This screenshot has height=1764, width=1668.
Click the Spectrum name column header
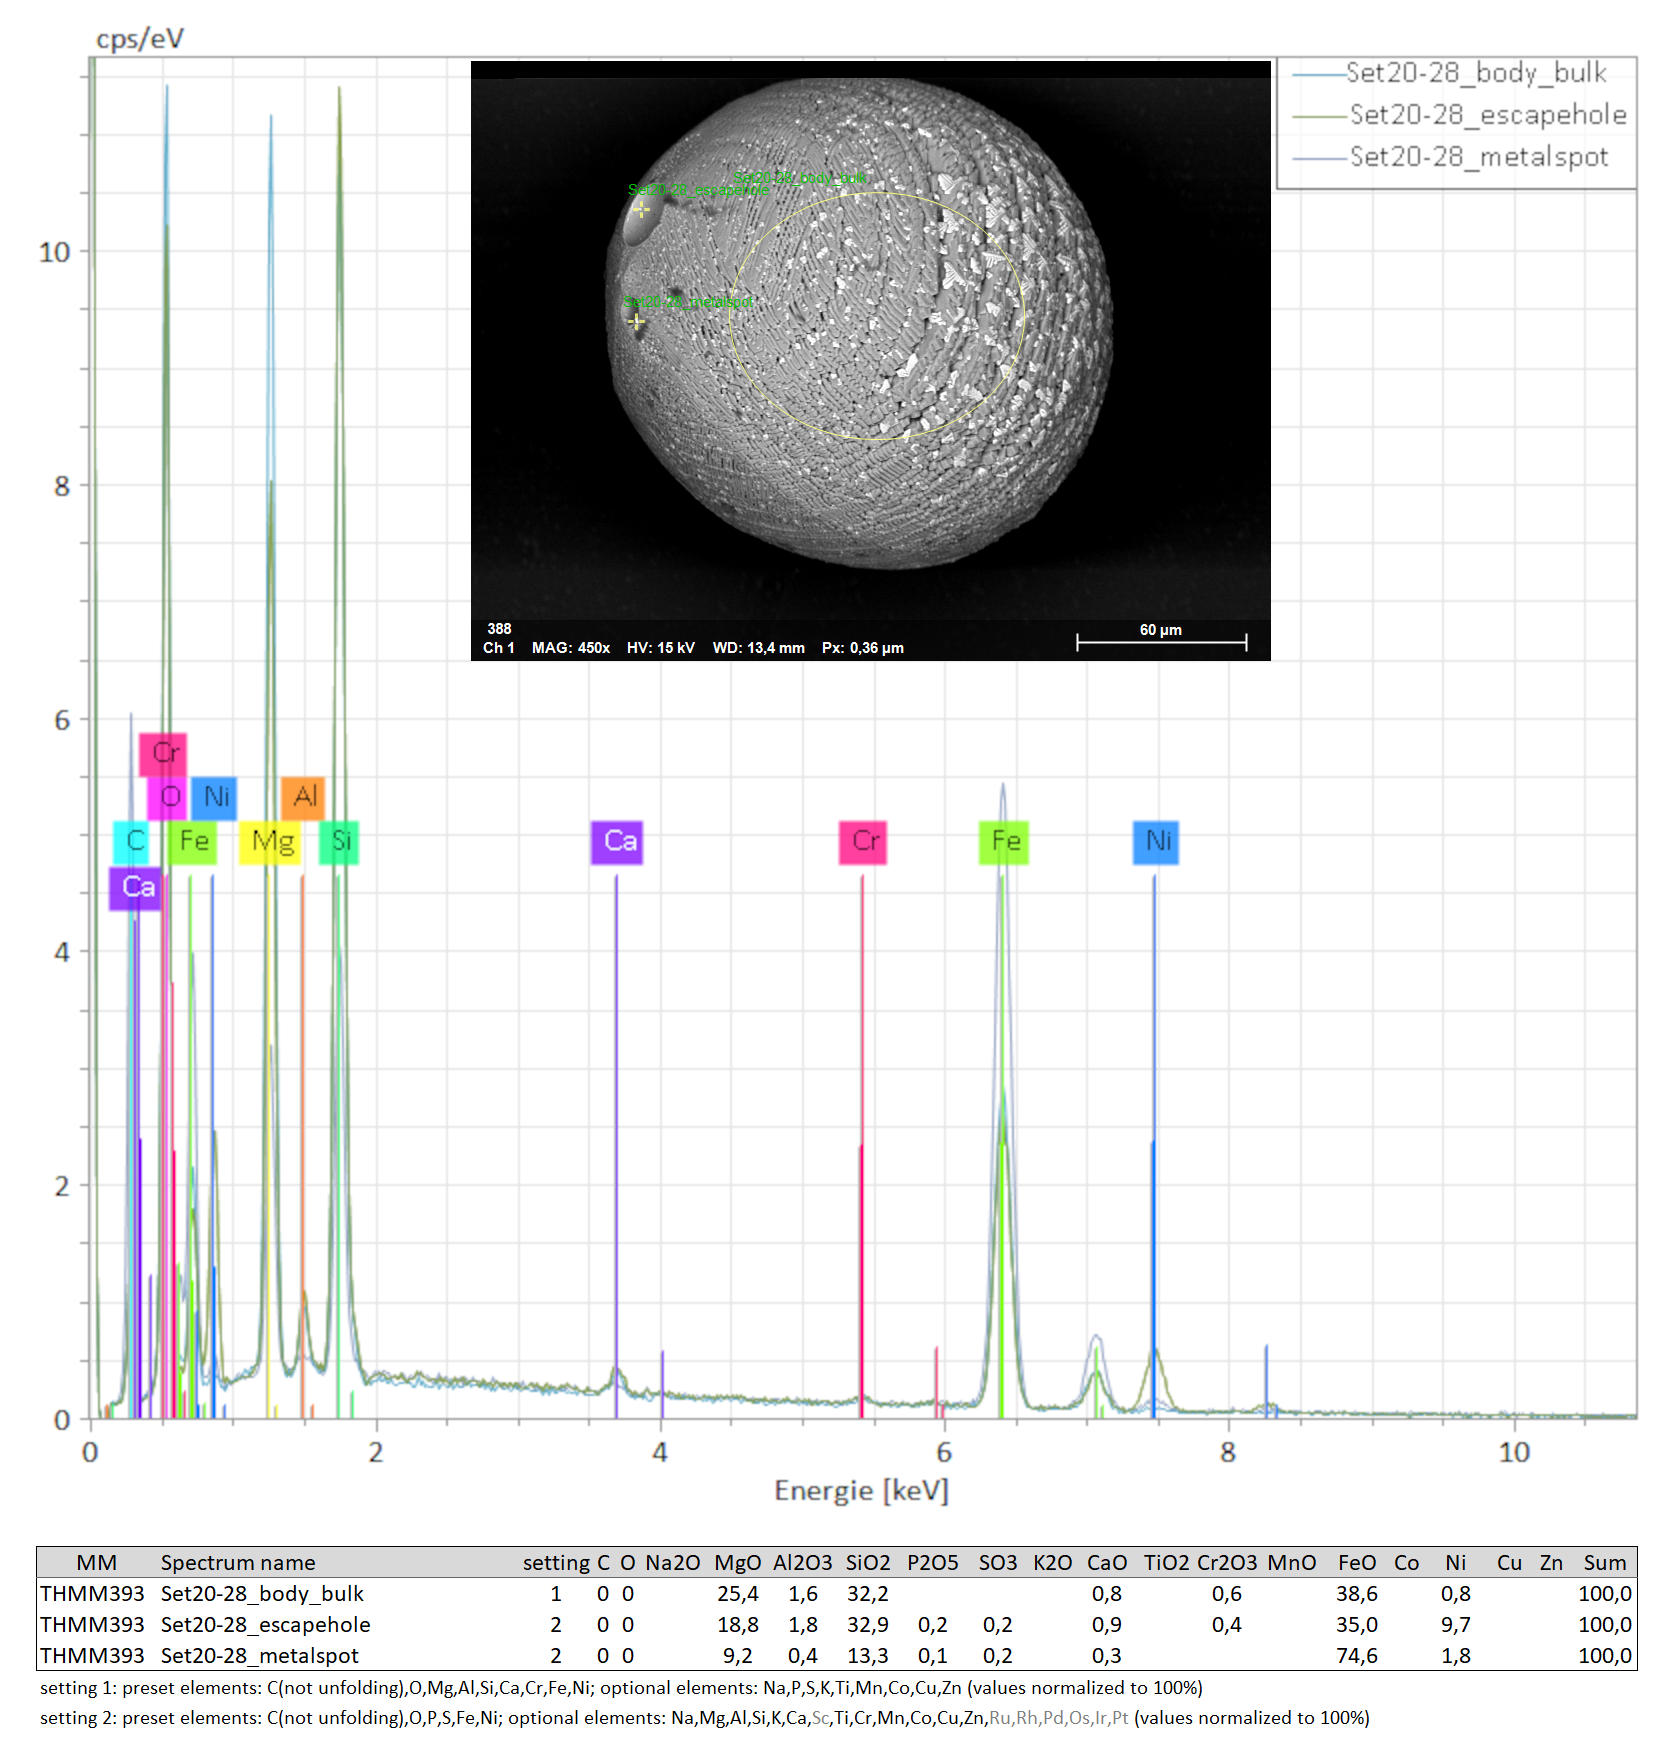238,1563
